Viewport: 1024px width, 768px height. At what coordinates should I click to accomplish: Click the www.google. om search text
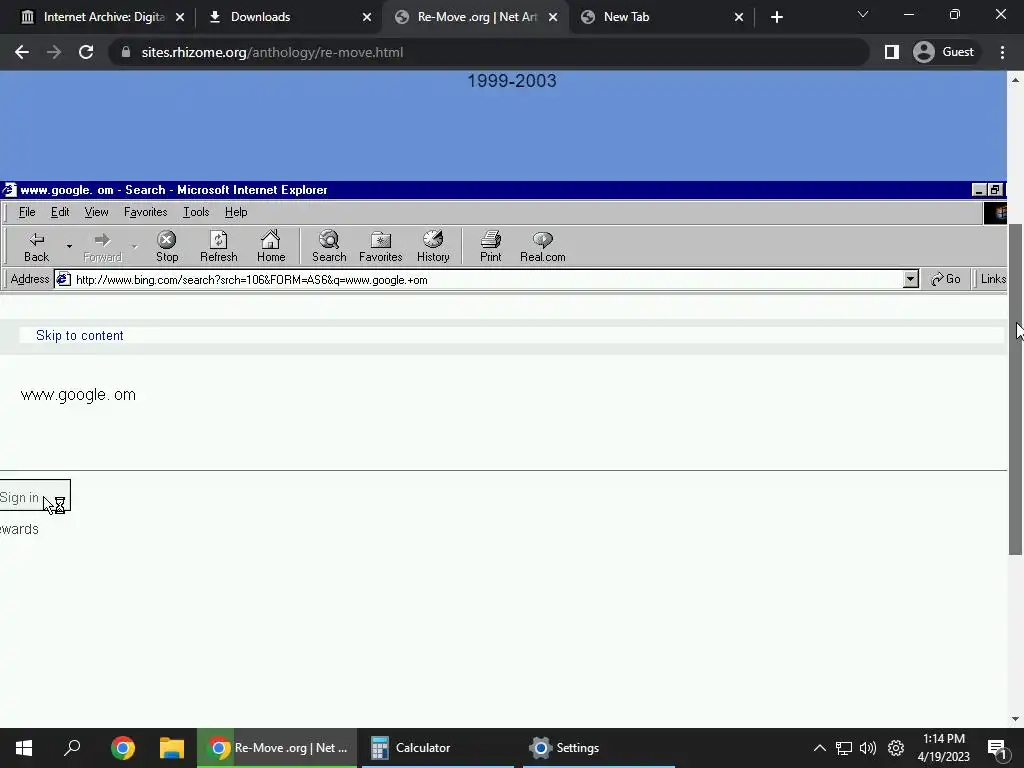[78, 395]
